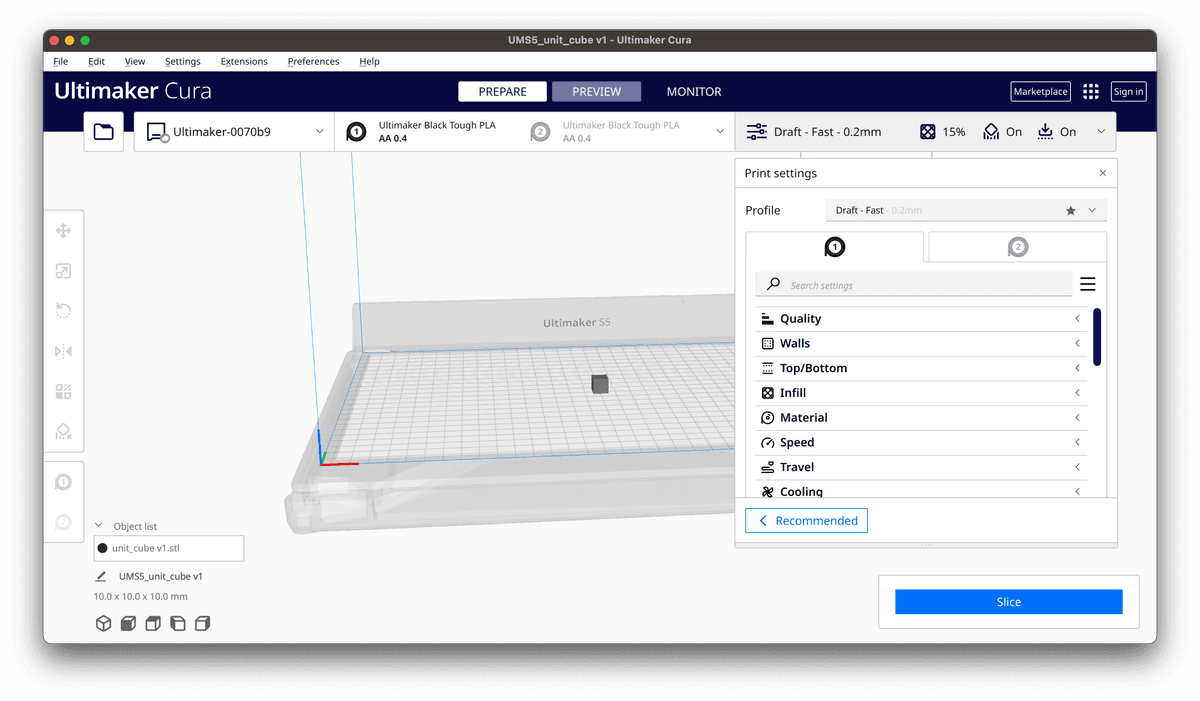Switch to the PREVIEW stage
This screenshot has width=1200, height=701.
[x=597, y=91]
